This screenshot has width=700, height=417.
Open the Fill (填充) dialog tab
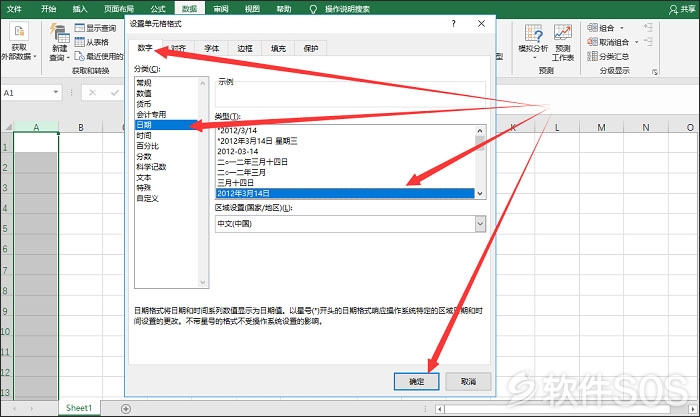click(x=278, y=48)
